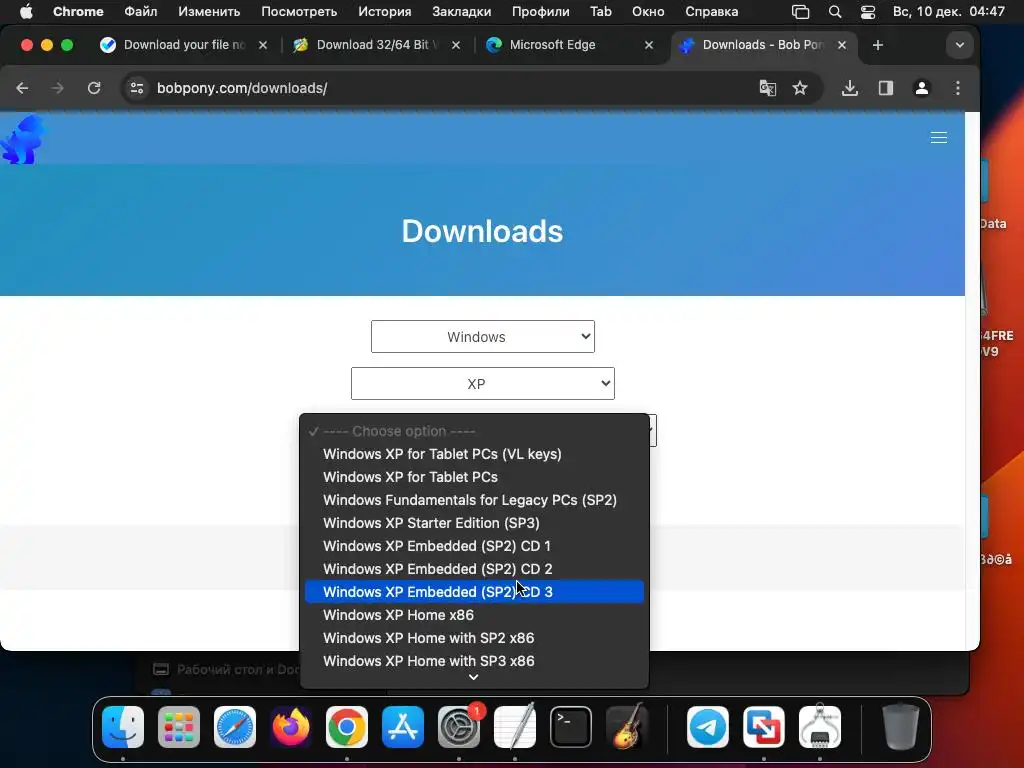Image resolution: width=1024 pixels, height=768 pixels.
Task: Choose Windows XP Home with SP3 x86
Action: click(474, 661)
